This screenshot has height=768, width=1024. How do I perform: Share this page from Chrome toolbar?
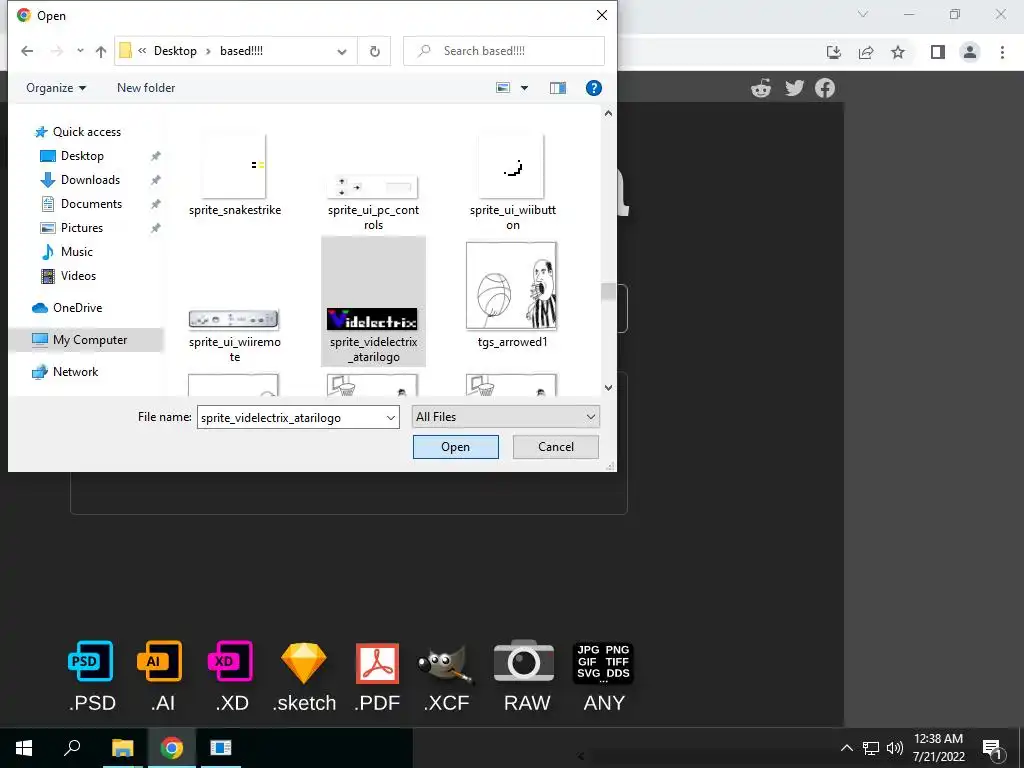(866, 52)
